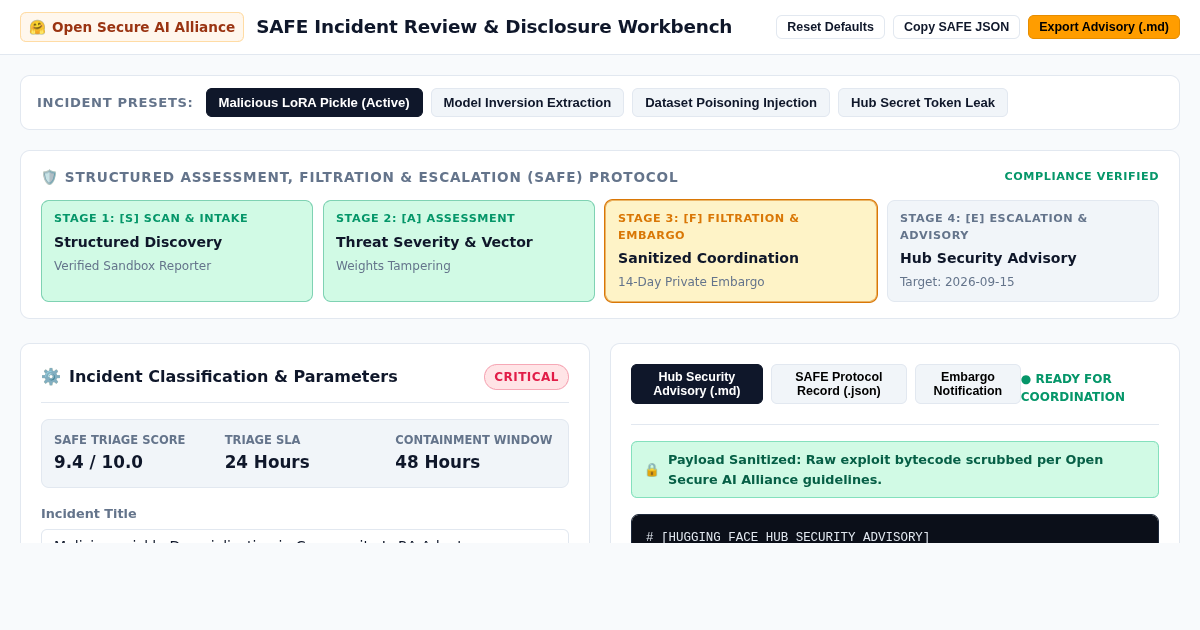
Task: Click the INCIDENT PRESETS label
Action: coord(115,102)
